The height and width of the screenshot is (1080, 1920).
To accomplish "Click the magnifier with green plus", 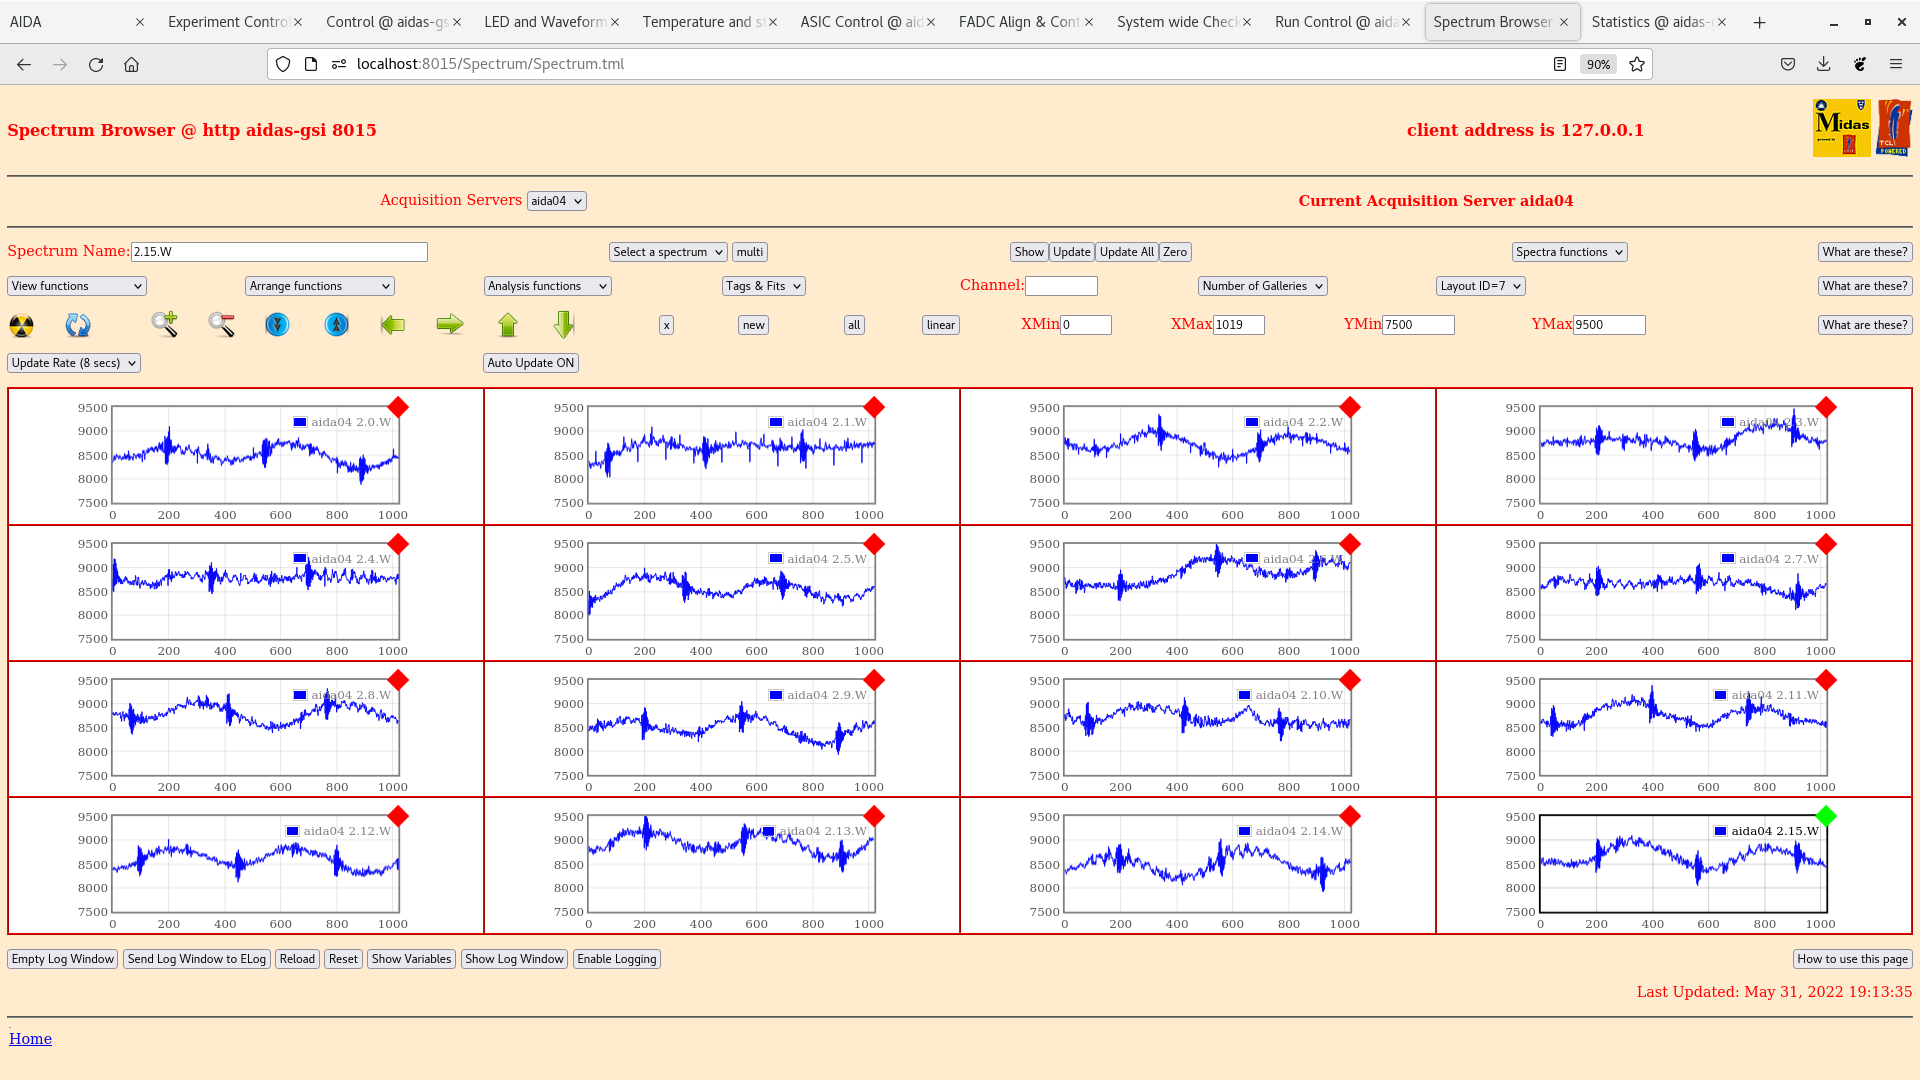I will click(165, 324).
